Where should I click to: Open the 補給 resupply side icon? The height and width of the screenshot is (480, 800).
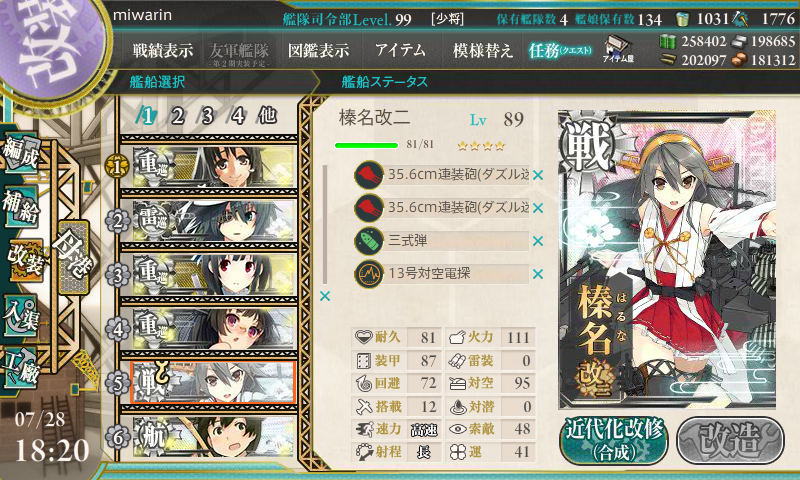21,207
